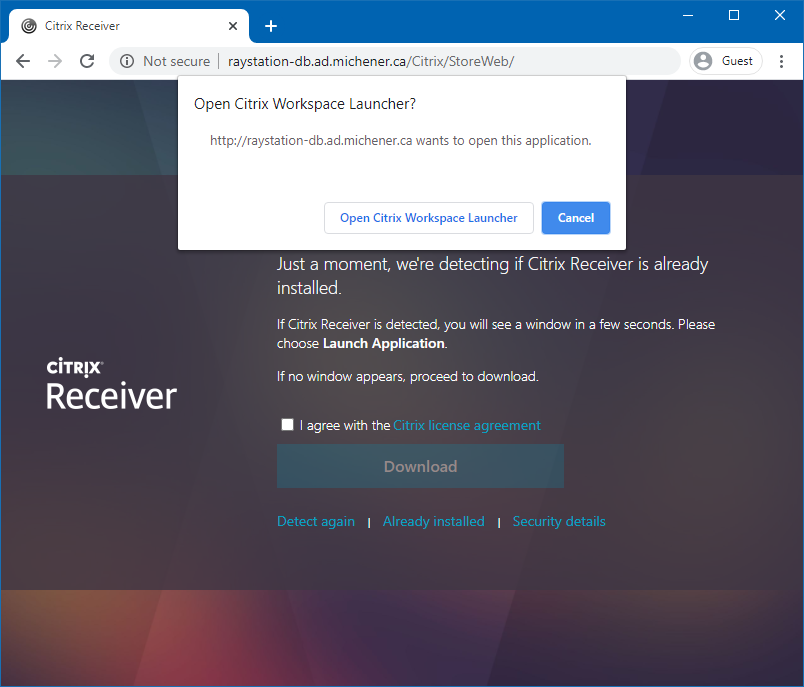The width and height of the screenshot is (804, 687).
Task: Close the Citrix Receiver tab
Action: 233,26
